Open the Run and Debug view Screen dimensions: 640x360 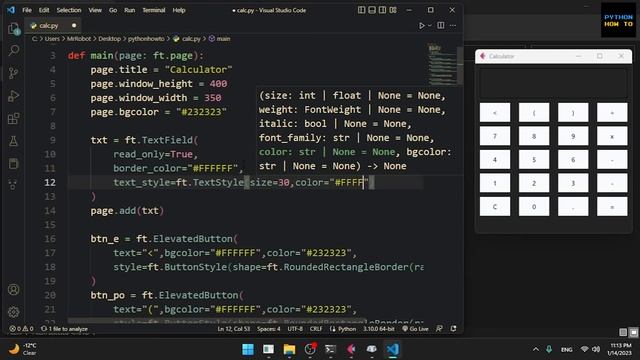pos(13,96)
